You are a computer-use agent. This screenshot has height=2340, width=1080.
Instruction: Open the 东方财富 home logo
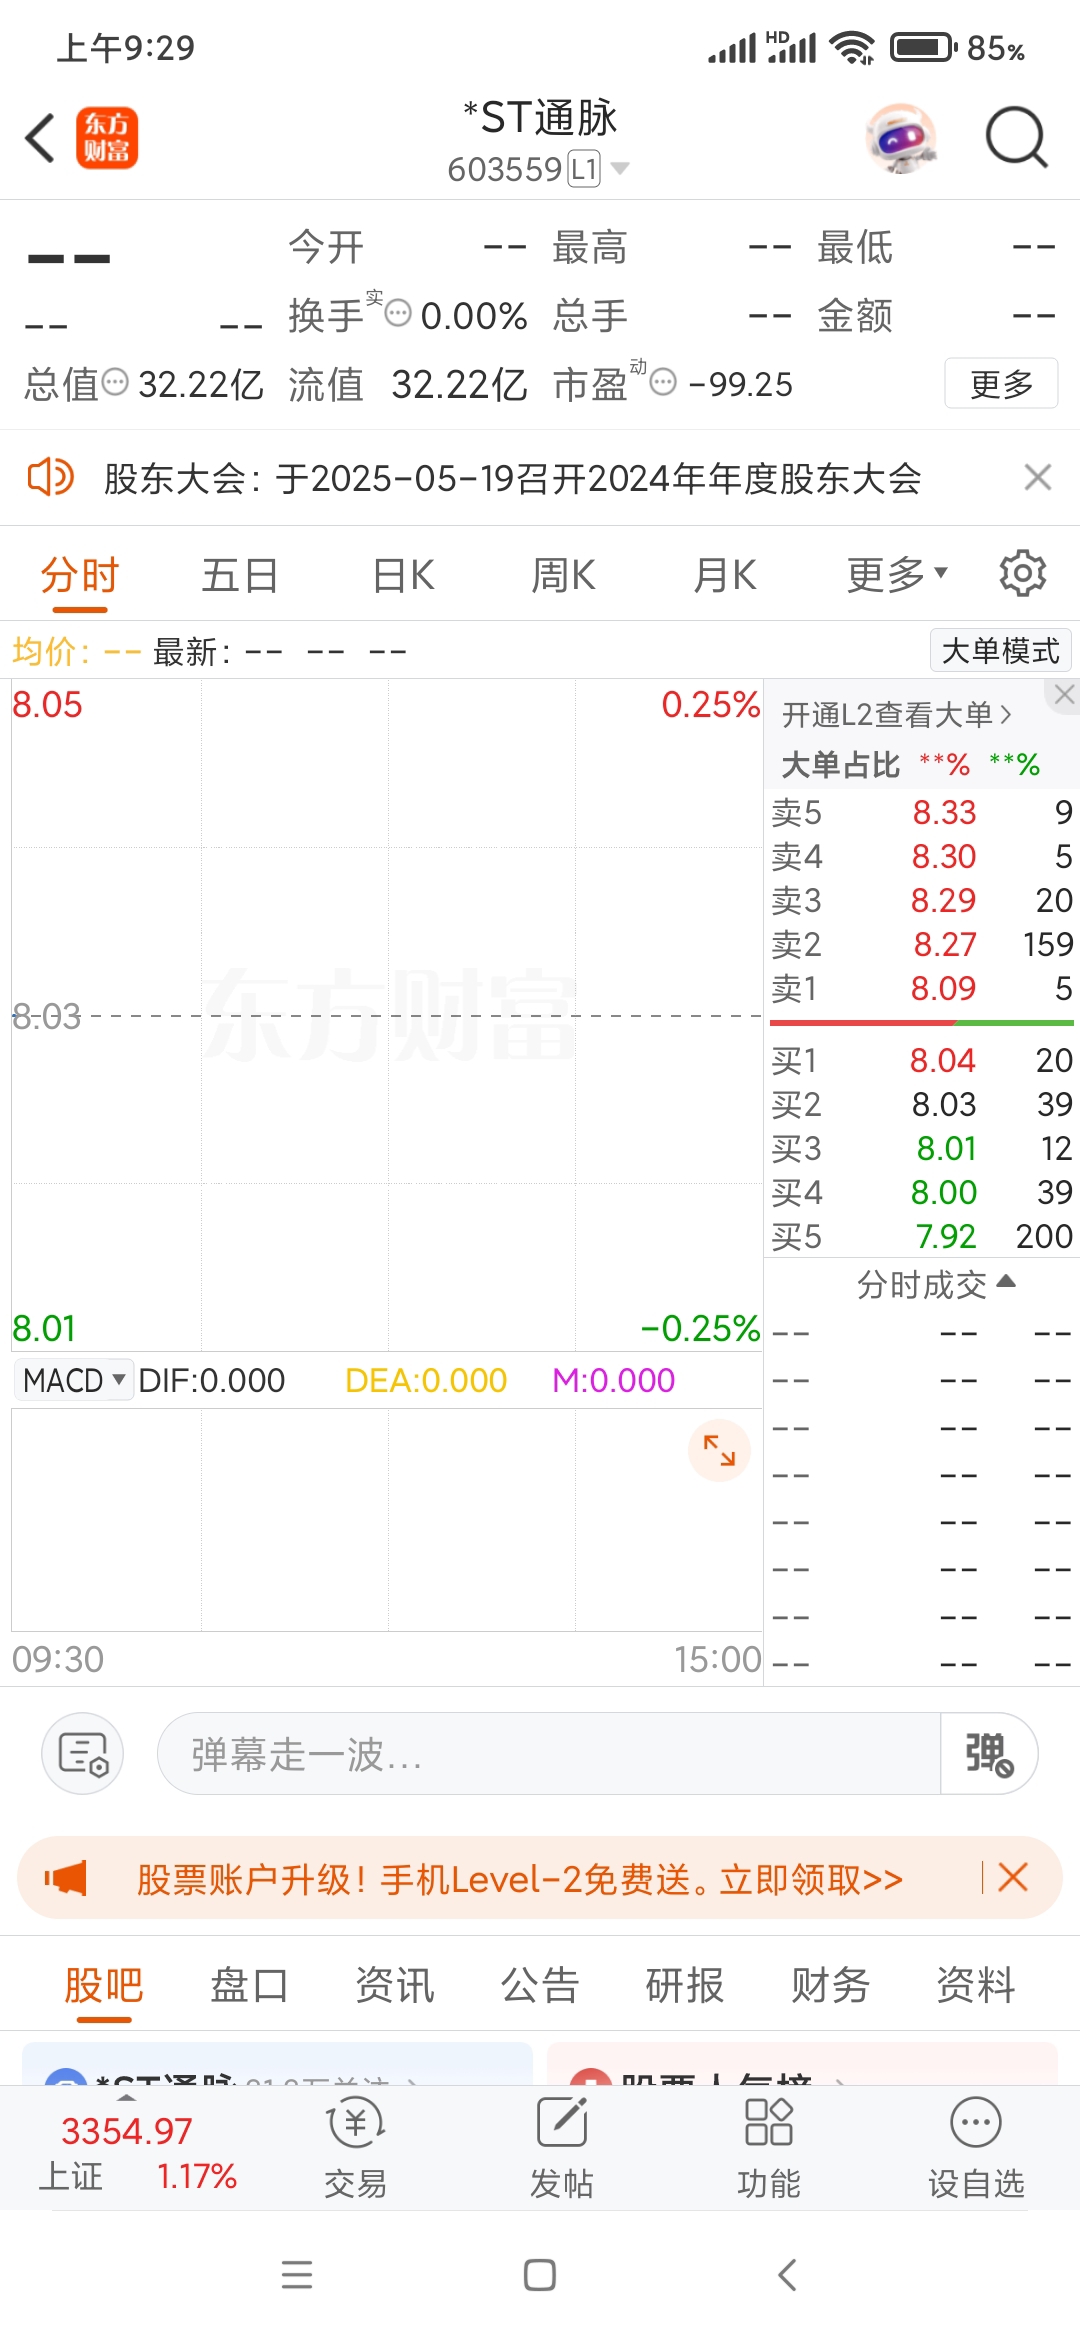click(x=107, y=138)
